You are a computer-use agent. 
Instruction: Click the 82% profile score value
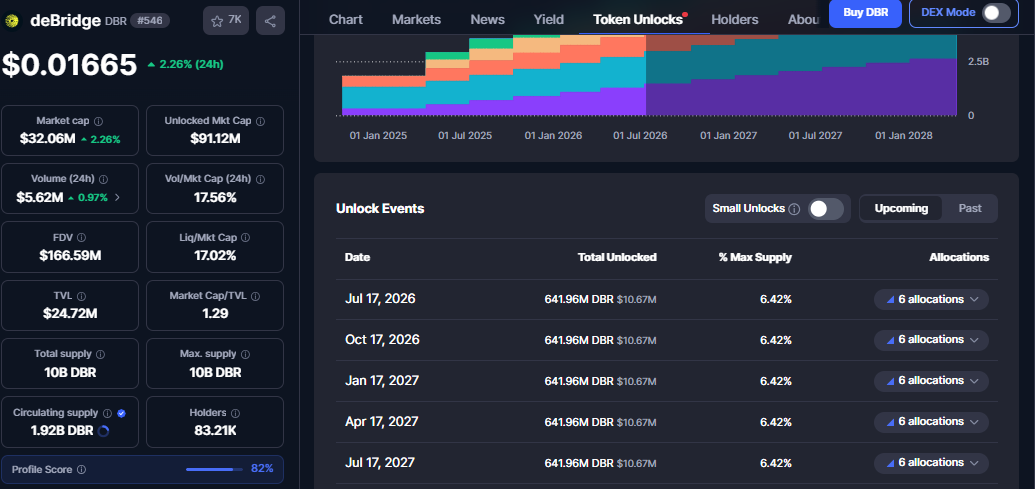262,469
